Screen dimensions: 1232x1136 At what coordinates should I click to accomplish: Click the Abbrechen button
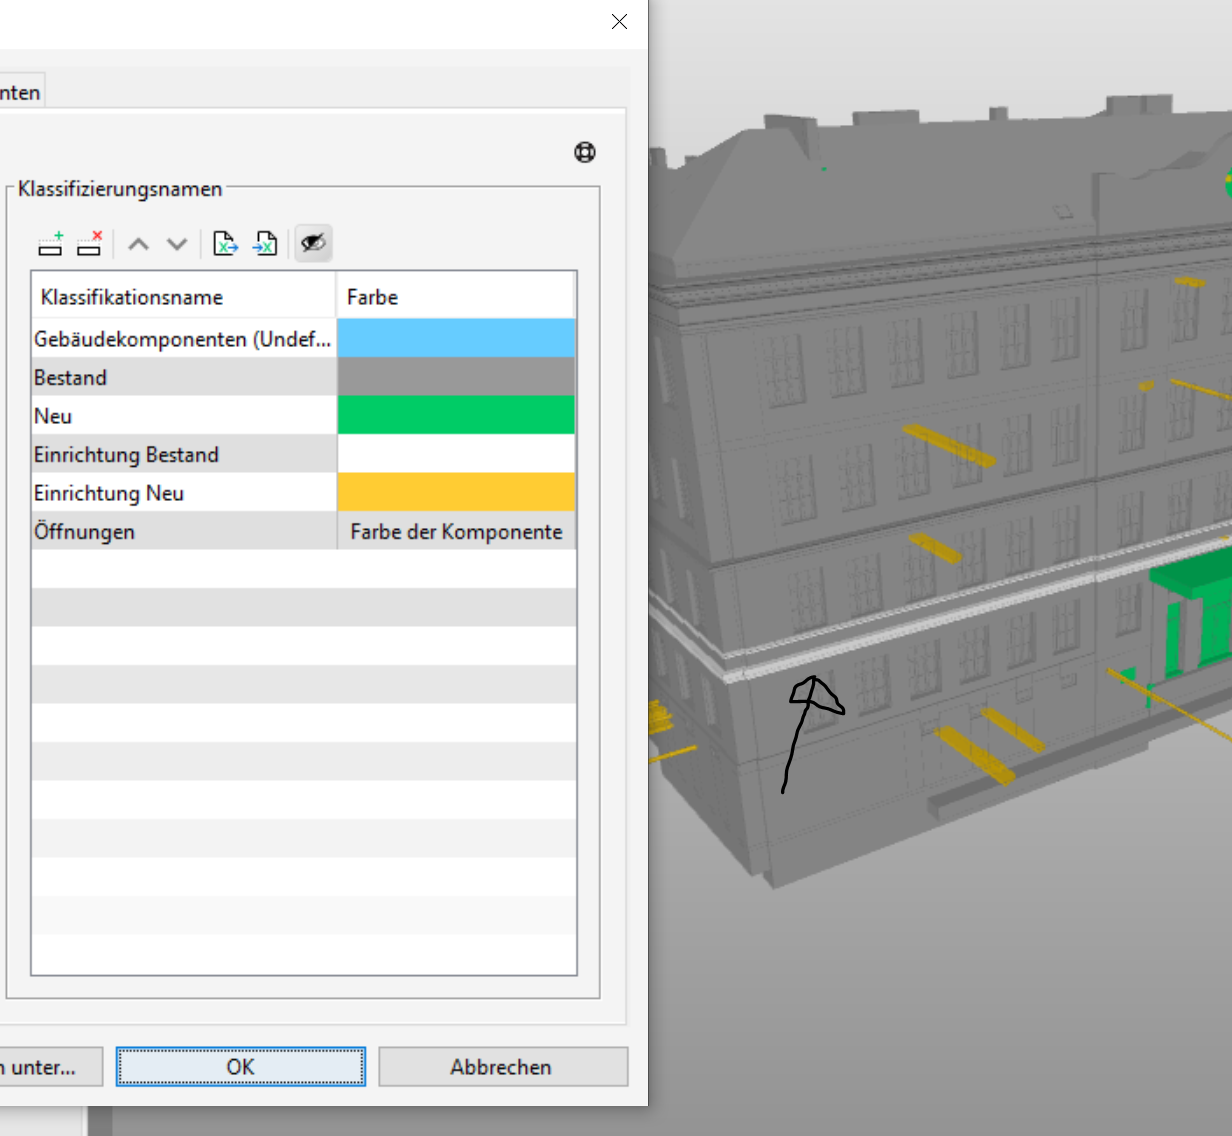(503, 1067)
